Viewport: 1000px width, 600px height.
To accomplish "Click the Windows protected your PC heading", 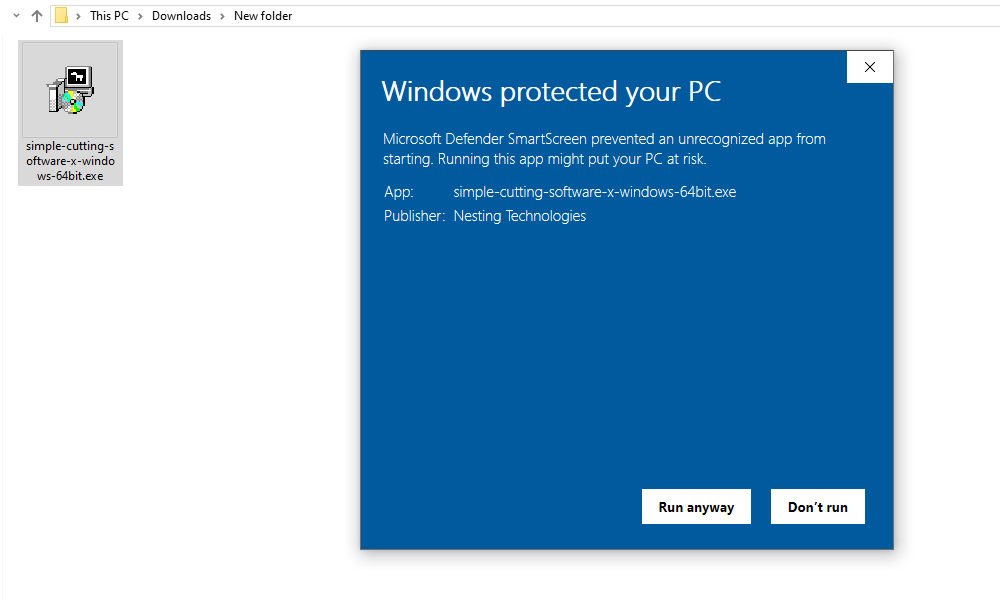I will click(551, 92).
